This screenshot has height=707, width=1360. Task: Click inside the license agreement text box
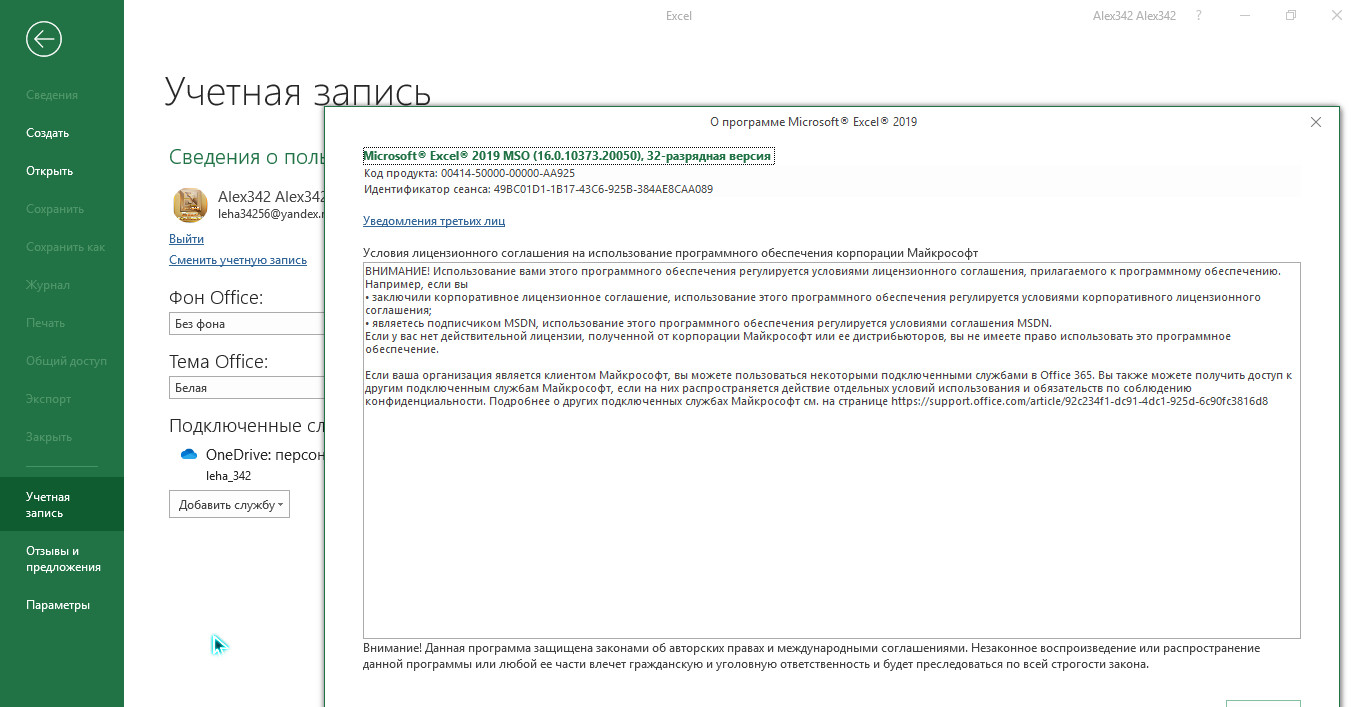click(x=830, y=520)
